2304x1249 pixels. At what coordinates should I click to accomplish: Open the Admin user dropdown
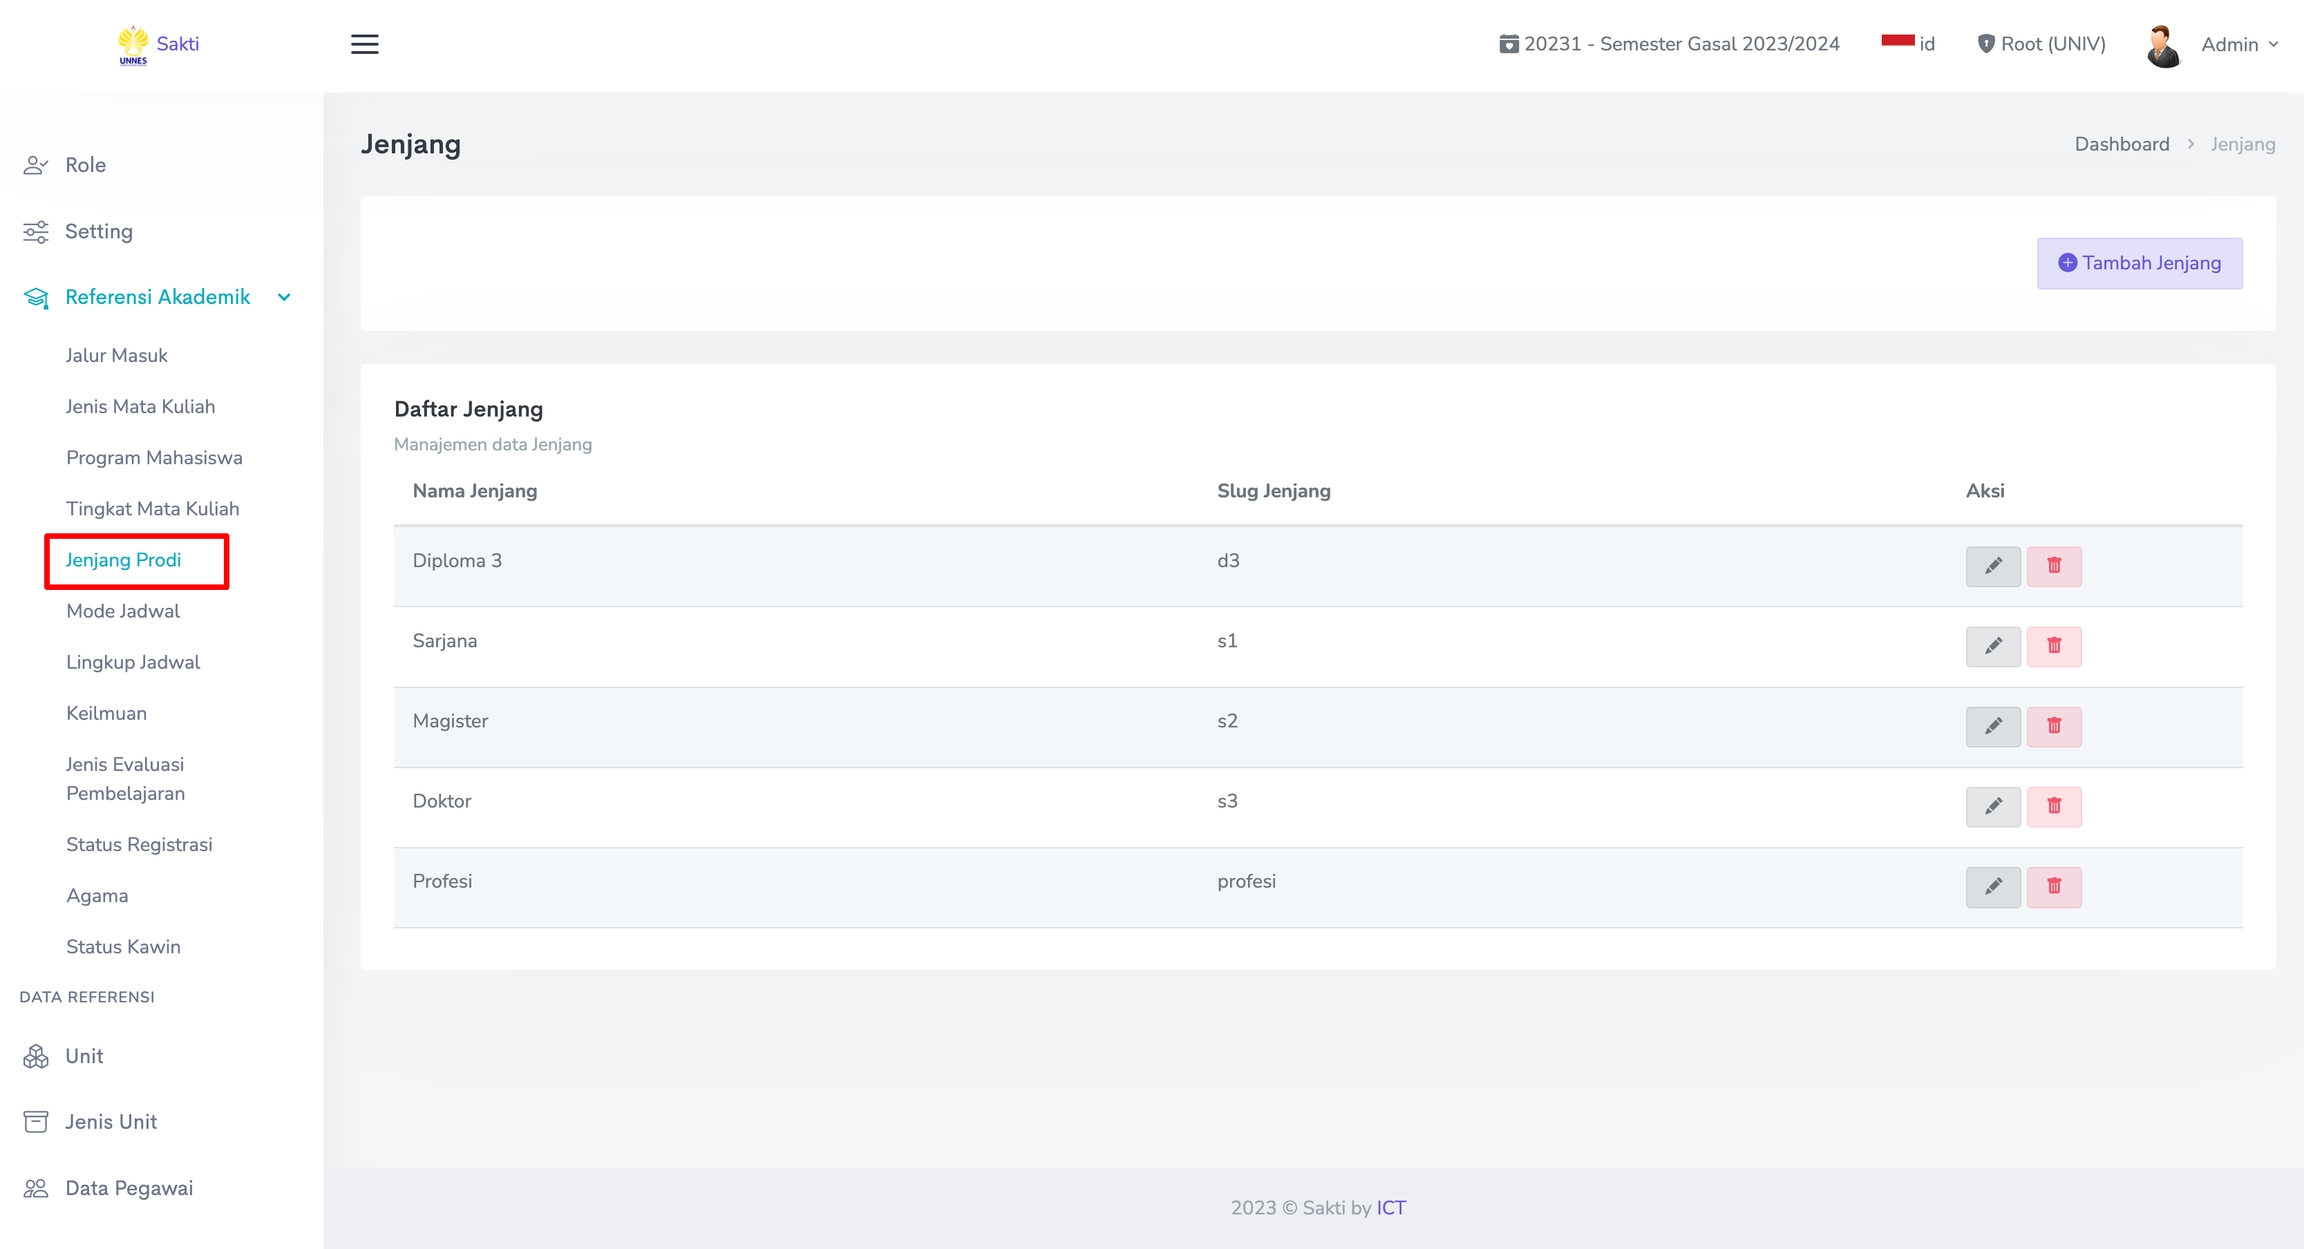coord(2240,45)
